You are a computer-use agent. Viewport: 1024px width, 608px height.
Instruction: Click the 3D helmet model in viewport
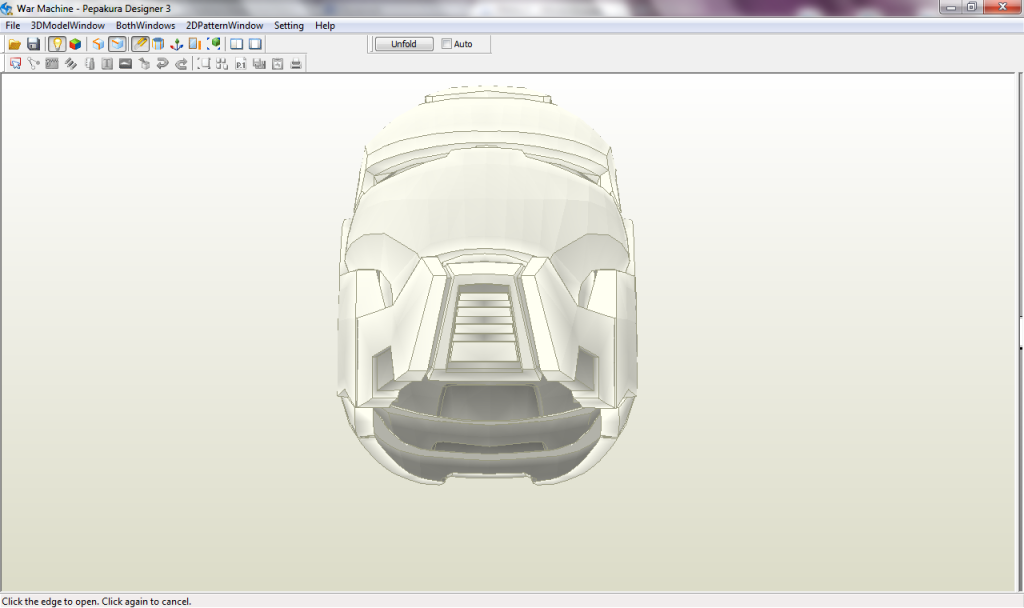pos(487,285)
